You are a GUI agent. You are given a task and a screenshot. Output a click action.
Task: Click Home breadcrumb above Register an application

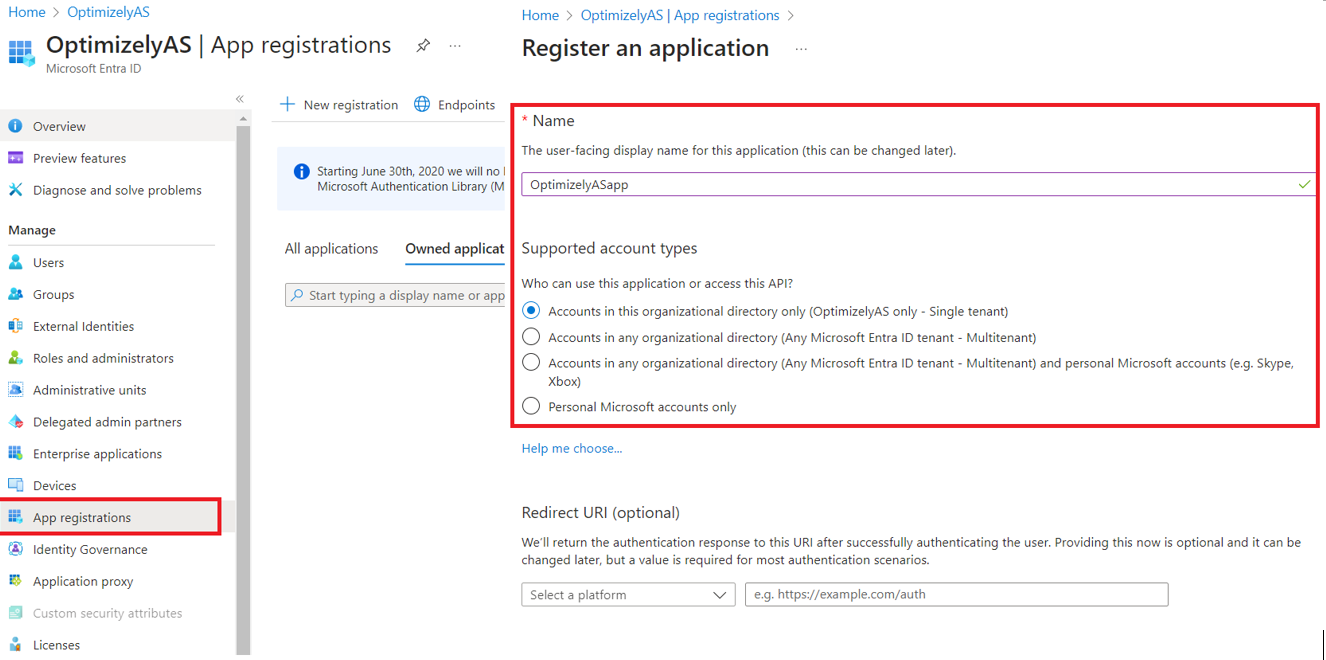coord(540,15)
